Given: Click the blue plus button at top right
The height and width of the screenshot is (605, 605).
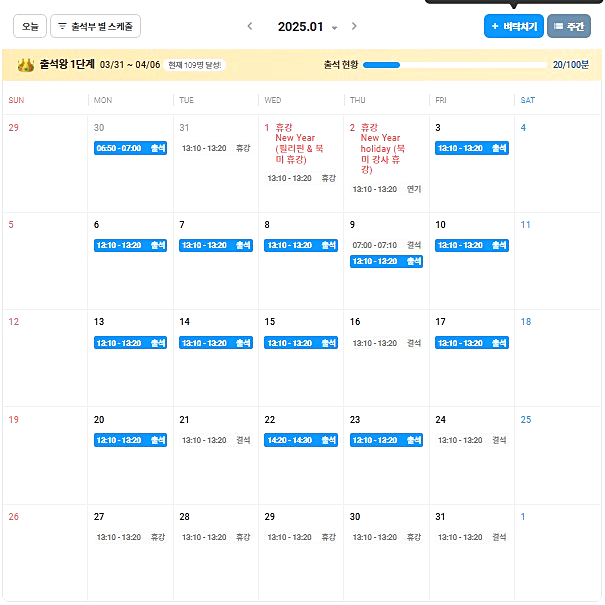Looking at the screenshot, I should coord(513,26).
